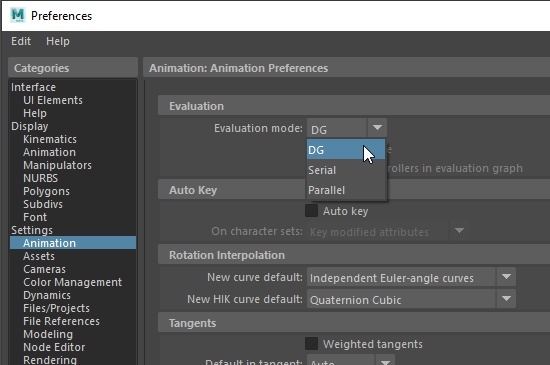The width and height of the screenshot is (550, 365).
Task: Click the Maya logo icon in title bar
Action: tap(18, 15)
